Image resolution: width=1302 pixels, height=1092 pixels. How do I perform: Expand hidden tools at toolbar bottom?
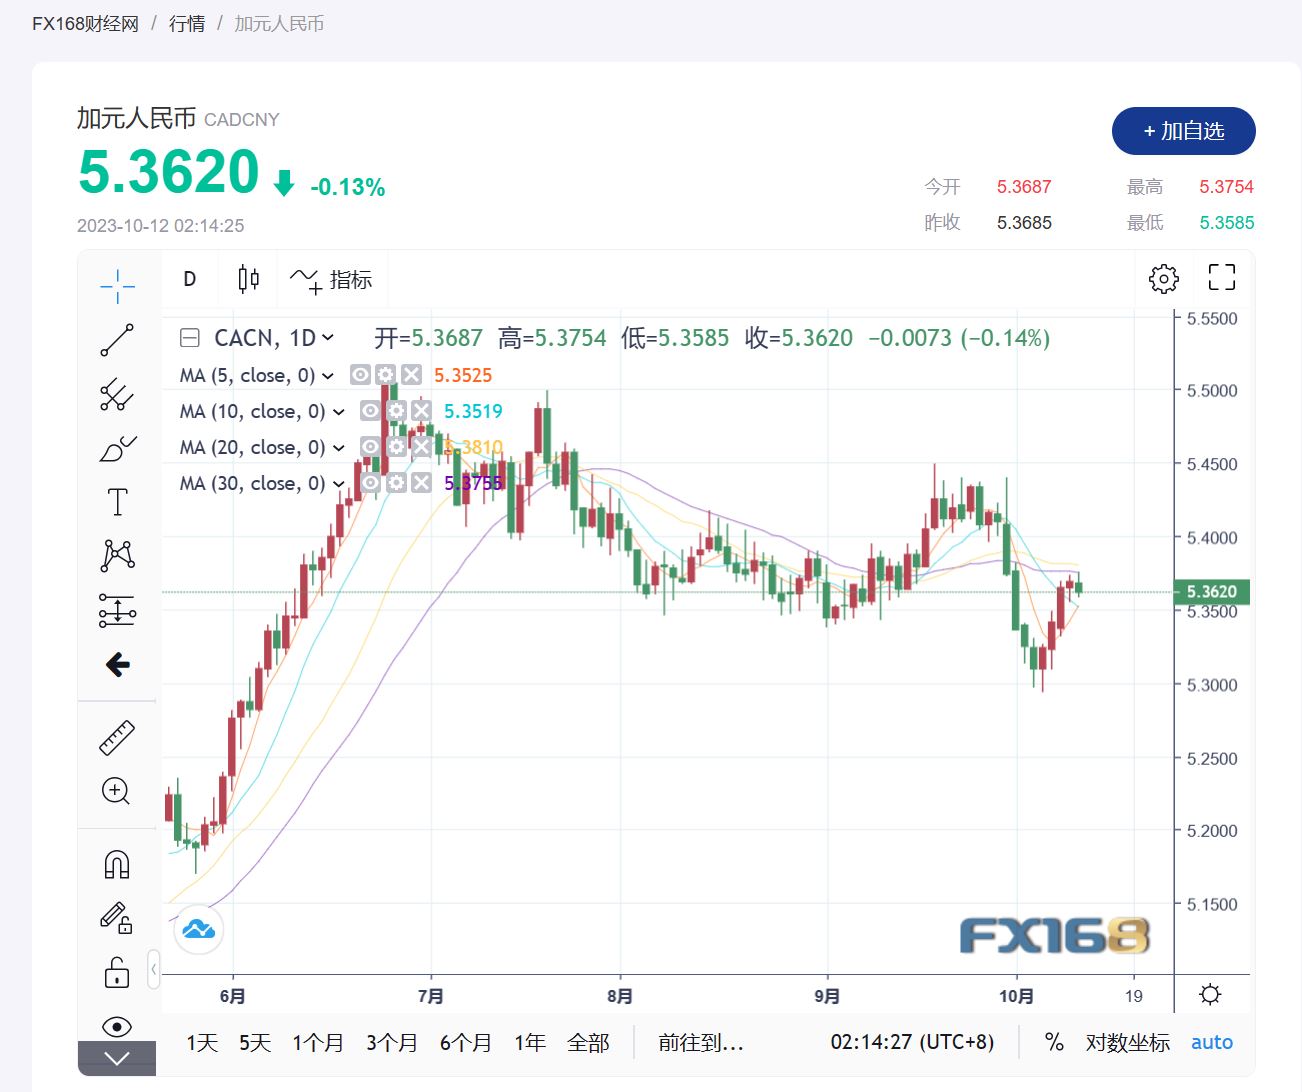[117, 1058]
